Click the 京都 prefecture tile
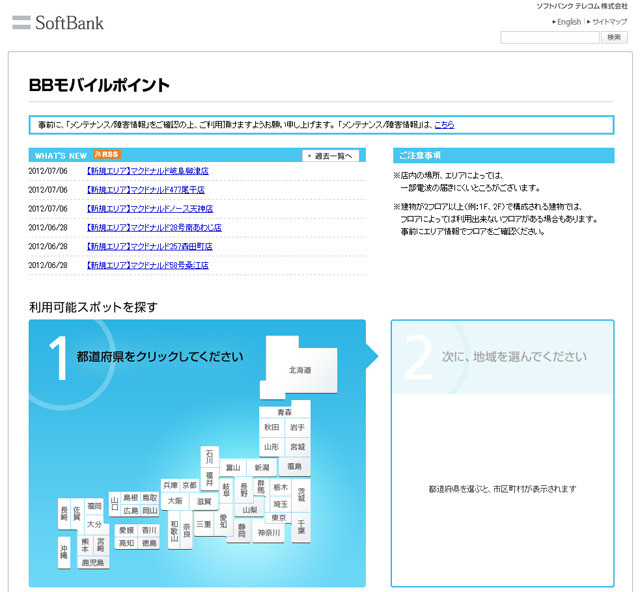The height and width of the screenshot is (592, 640). tap(189, 485)
